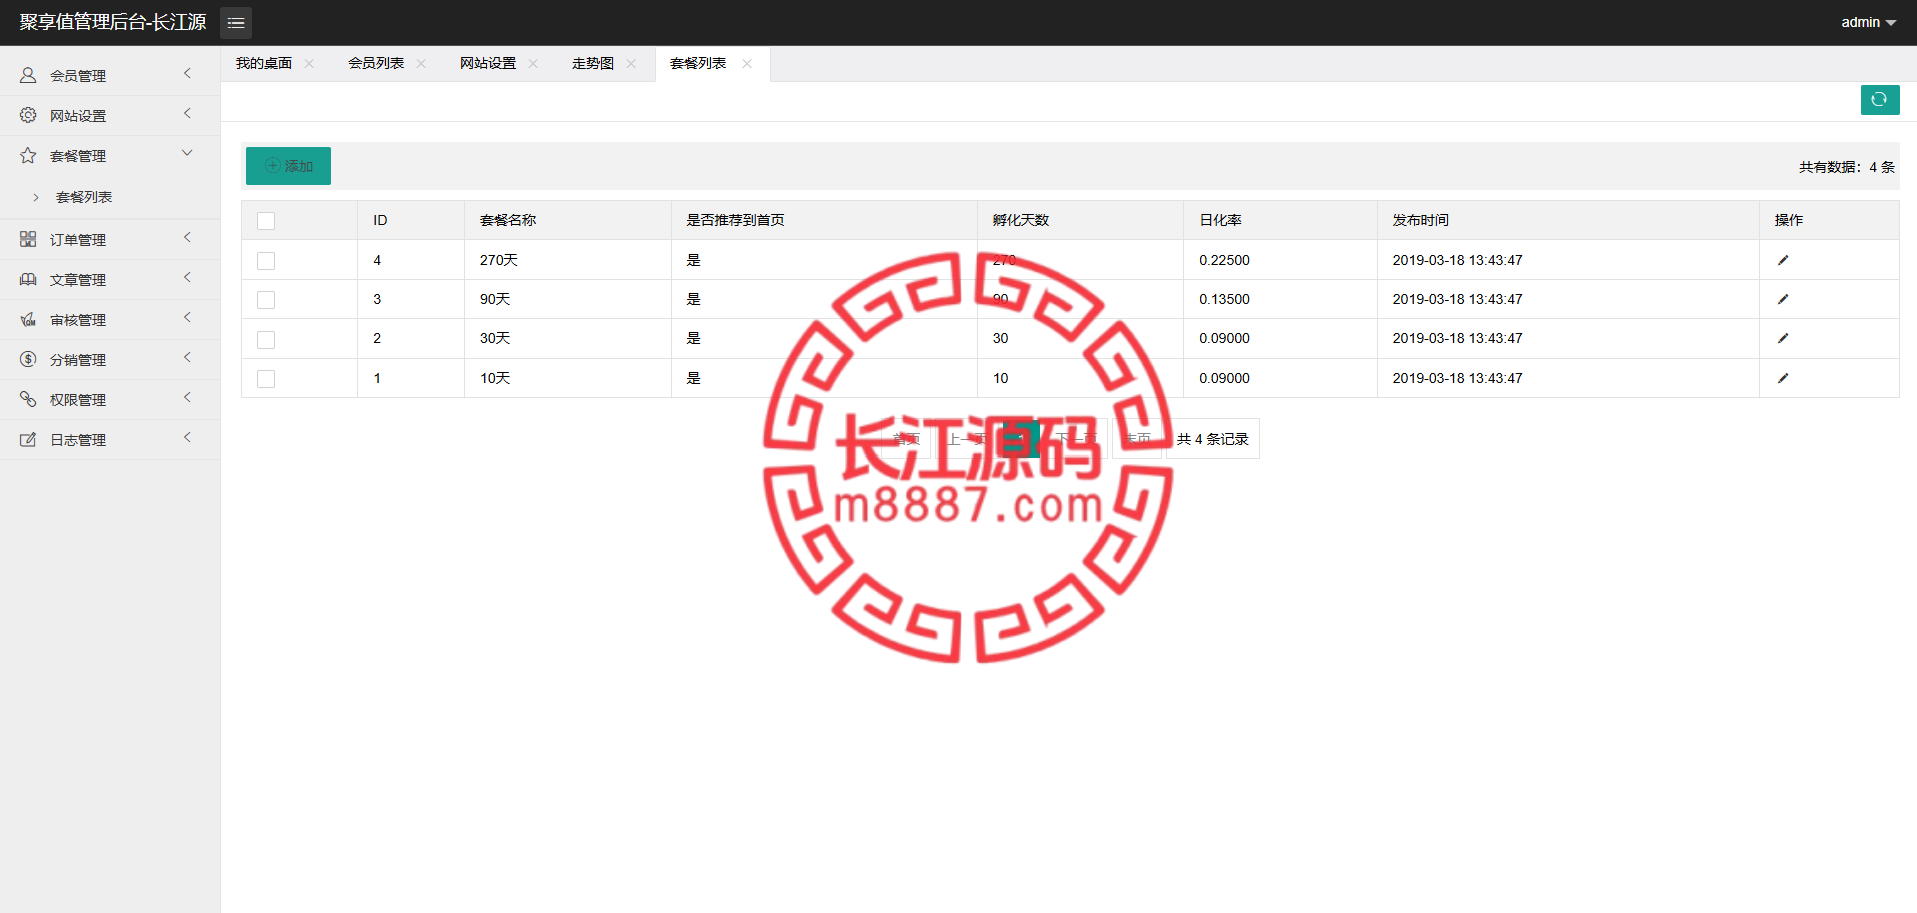Click the edit pencil for the 30天 row
The image size is (1917, 913).
coord(1782,338)
